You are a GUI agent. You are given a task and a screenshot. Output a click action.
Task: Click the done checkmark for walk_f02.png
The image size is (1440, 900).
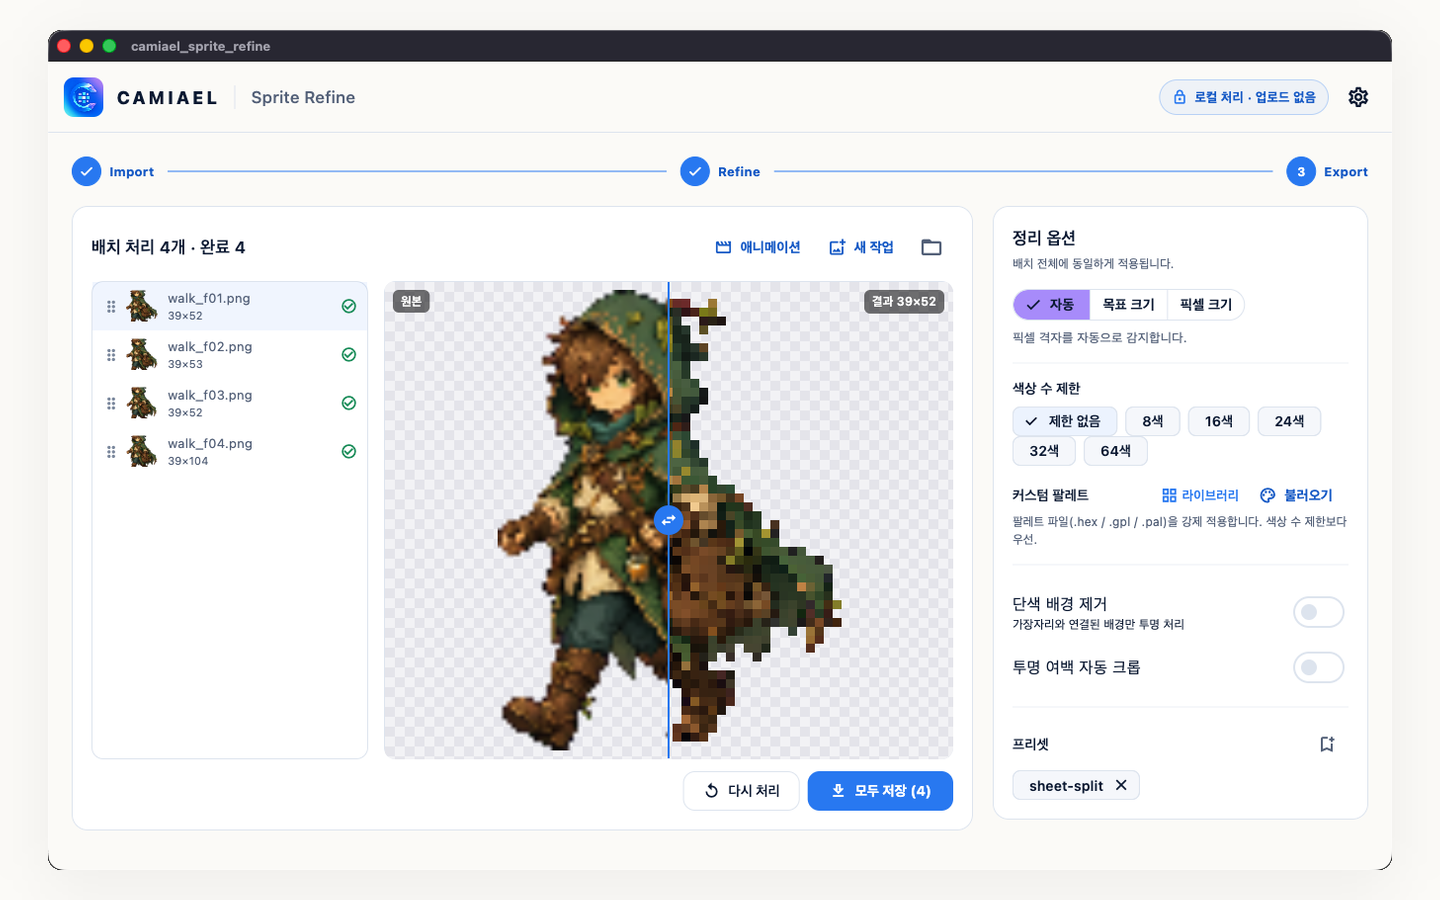[349, 355]
